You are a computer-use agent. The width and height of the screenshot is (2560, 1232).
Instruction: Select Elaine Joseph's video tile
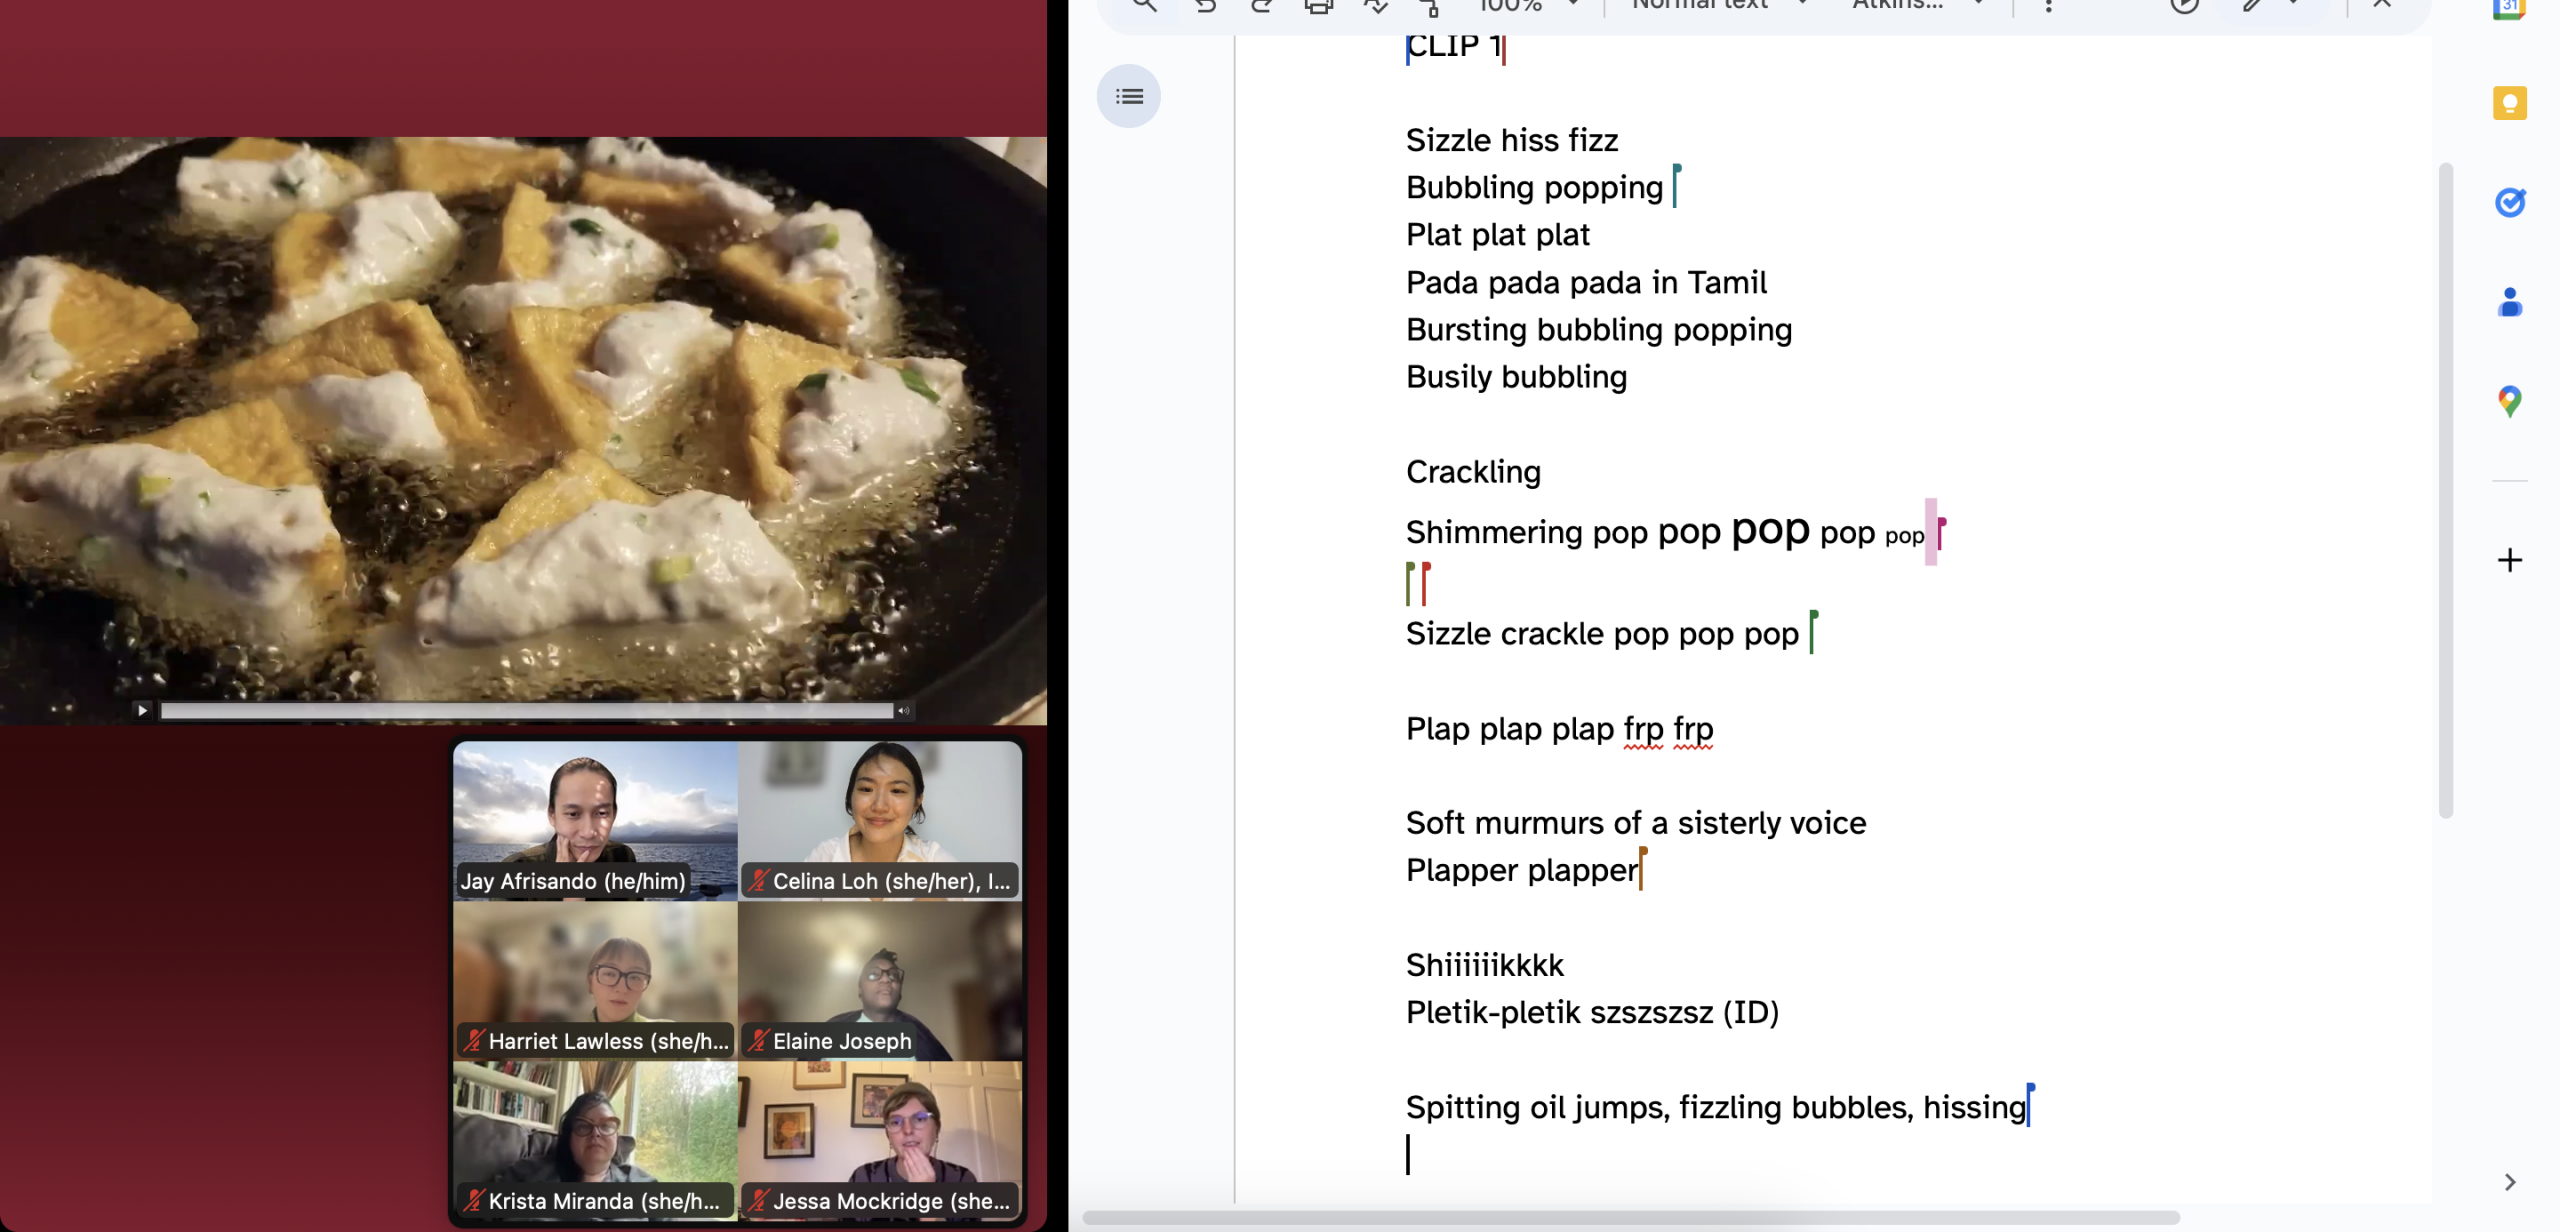(880, 980)
